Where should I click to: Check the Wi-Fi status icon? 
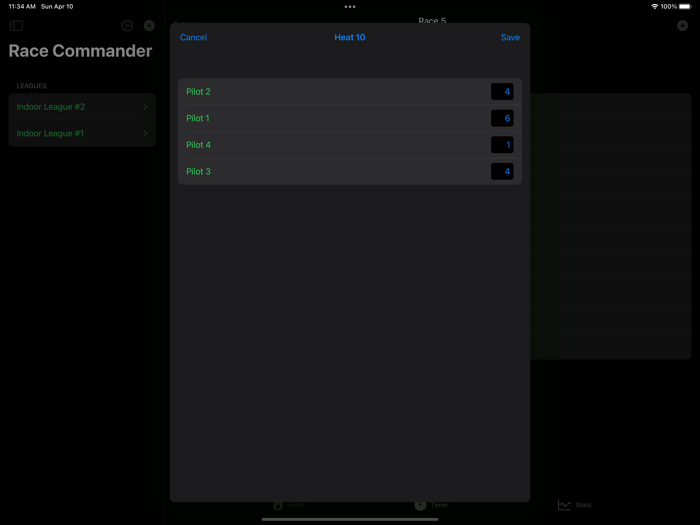(654, 7)
